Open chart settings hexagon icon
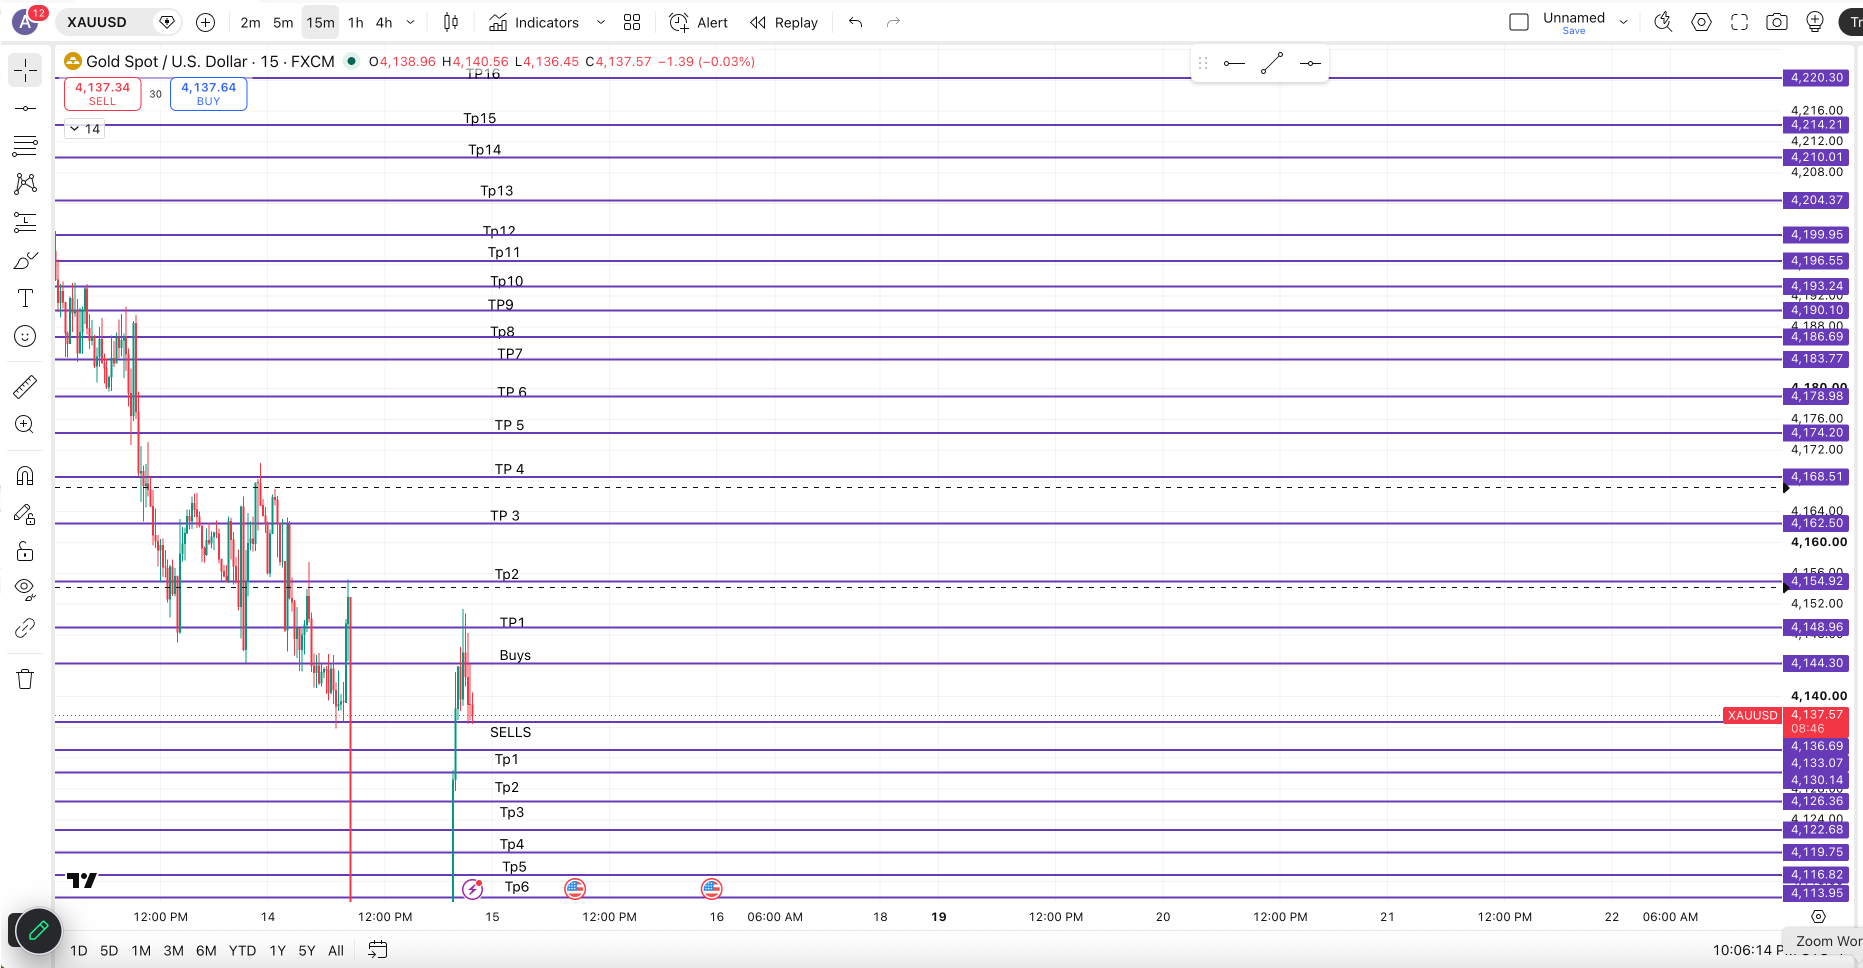Viewport: 1863px width, 968px height. click(x=1701, y=22)
